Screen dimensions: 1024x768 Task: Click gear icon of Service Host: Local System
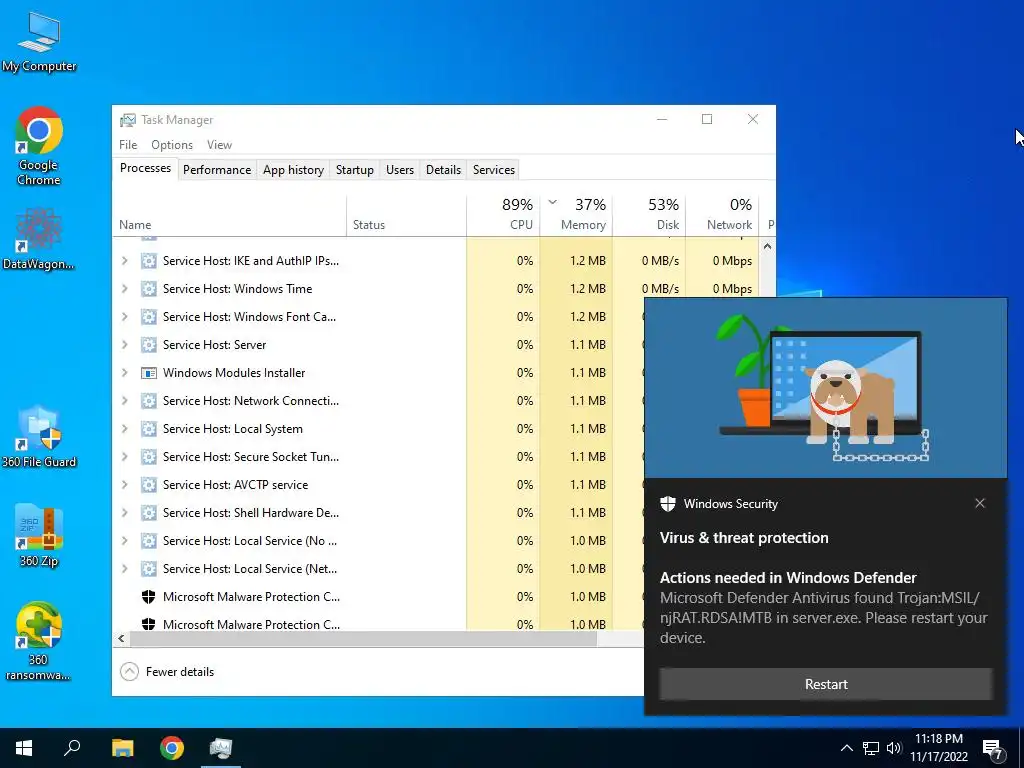point(149,429)
